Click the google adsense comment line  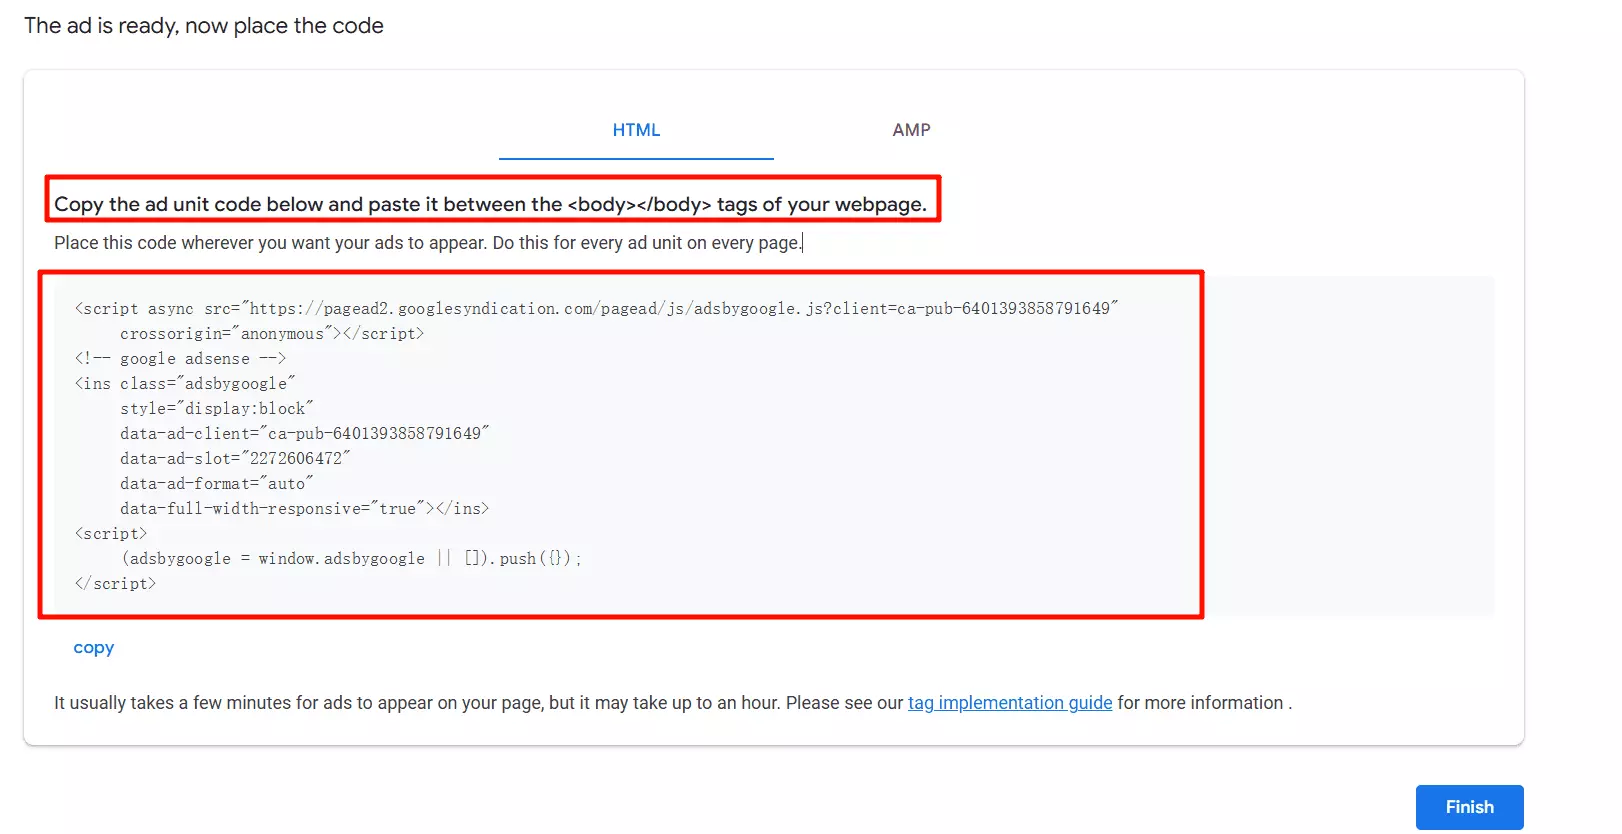[181, 359]
